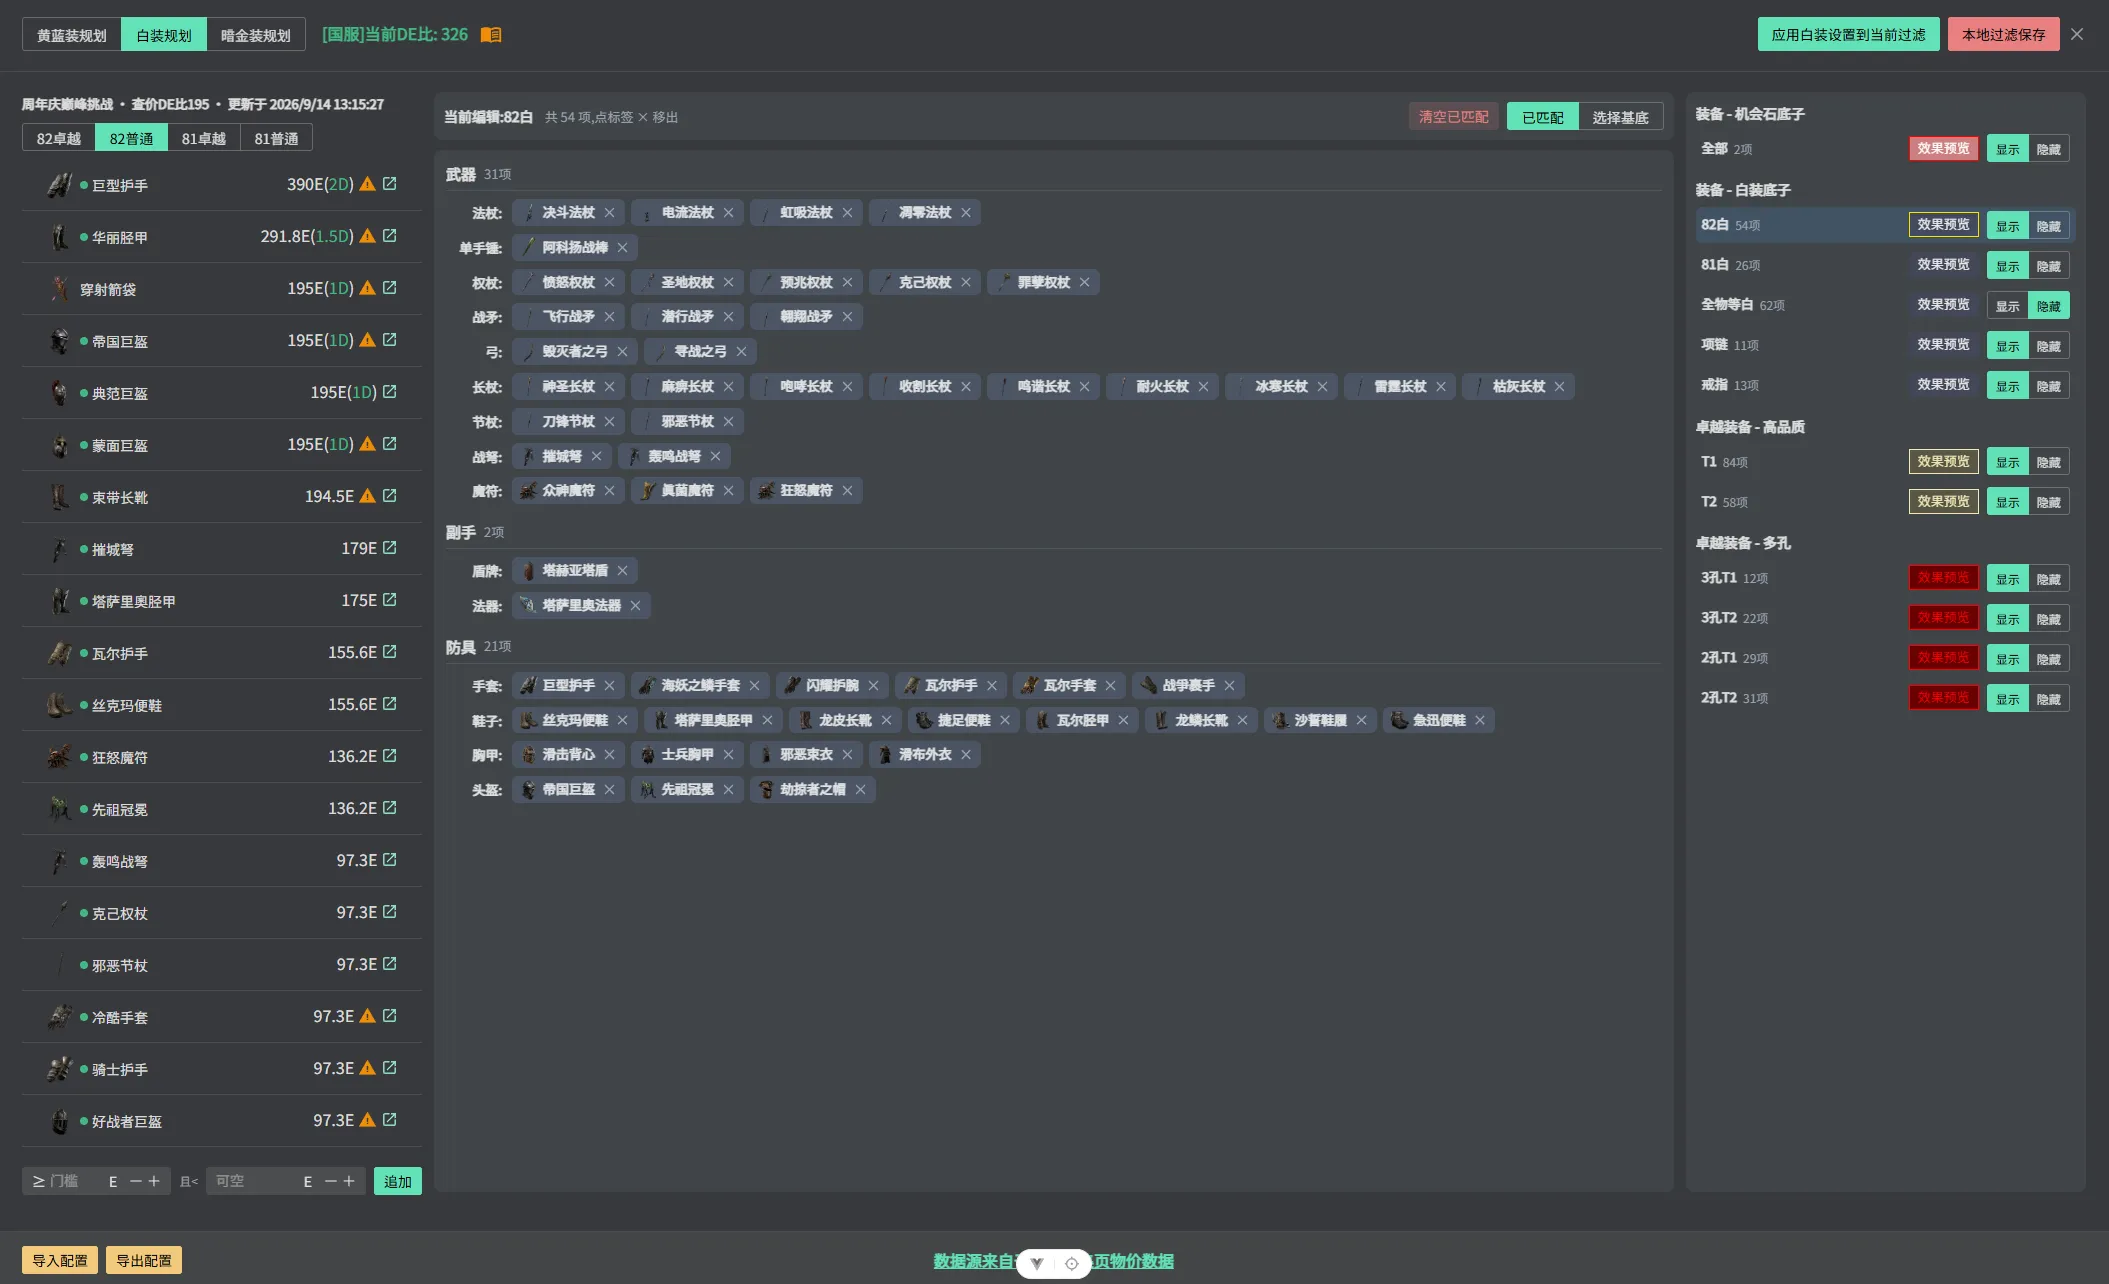Switch to 黄蓝装规划 tab
This screenshot has width=2109, height=1284.
click(72, 35)
